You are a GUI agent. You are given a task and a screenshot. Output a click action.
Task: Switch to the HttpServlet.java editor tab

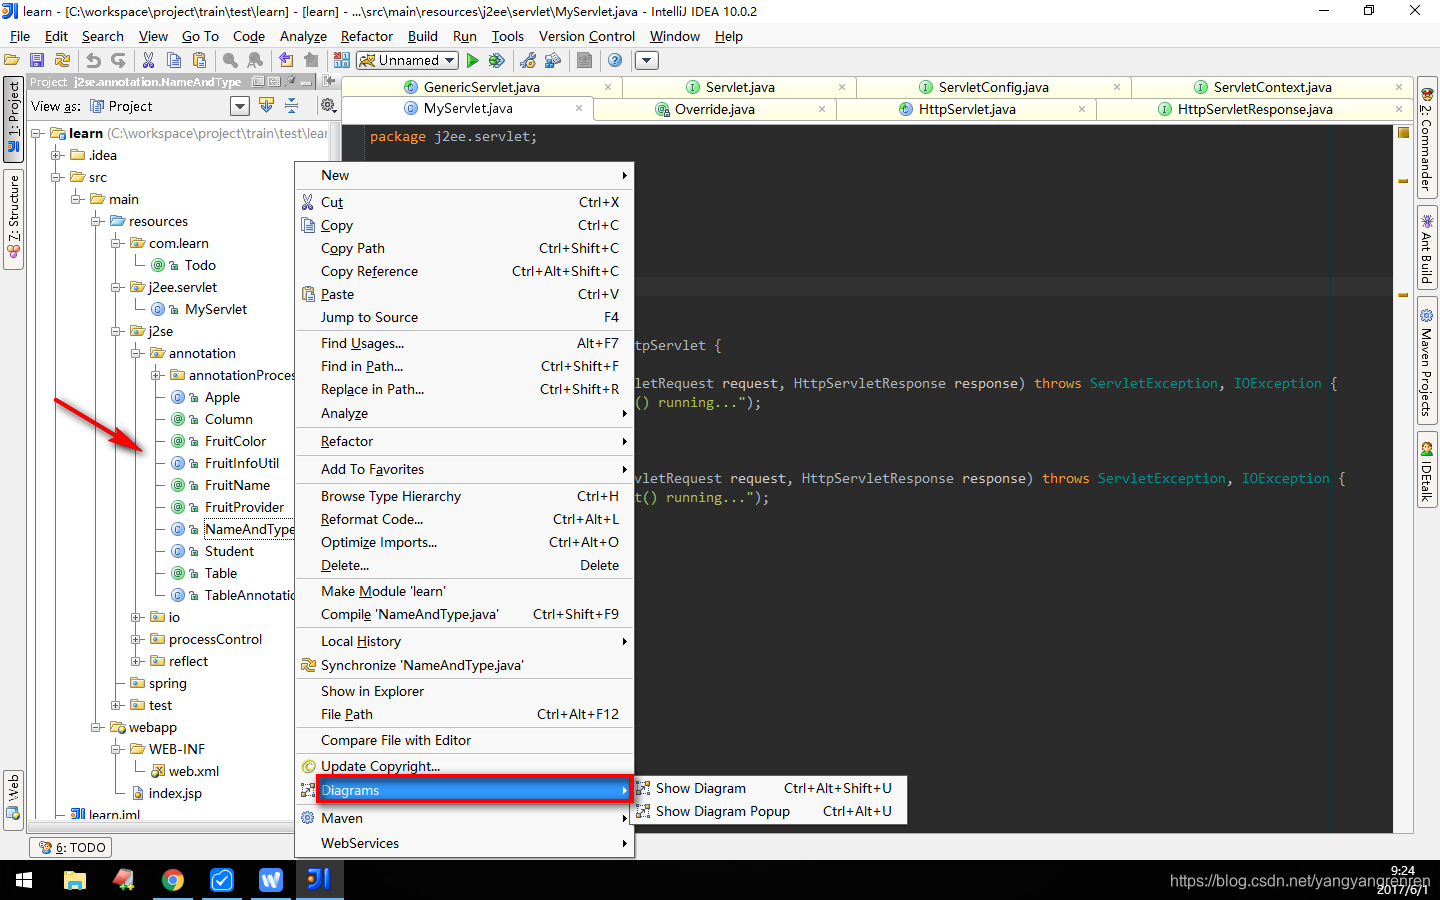pos(968,109)
